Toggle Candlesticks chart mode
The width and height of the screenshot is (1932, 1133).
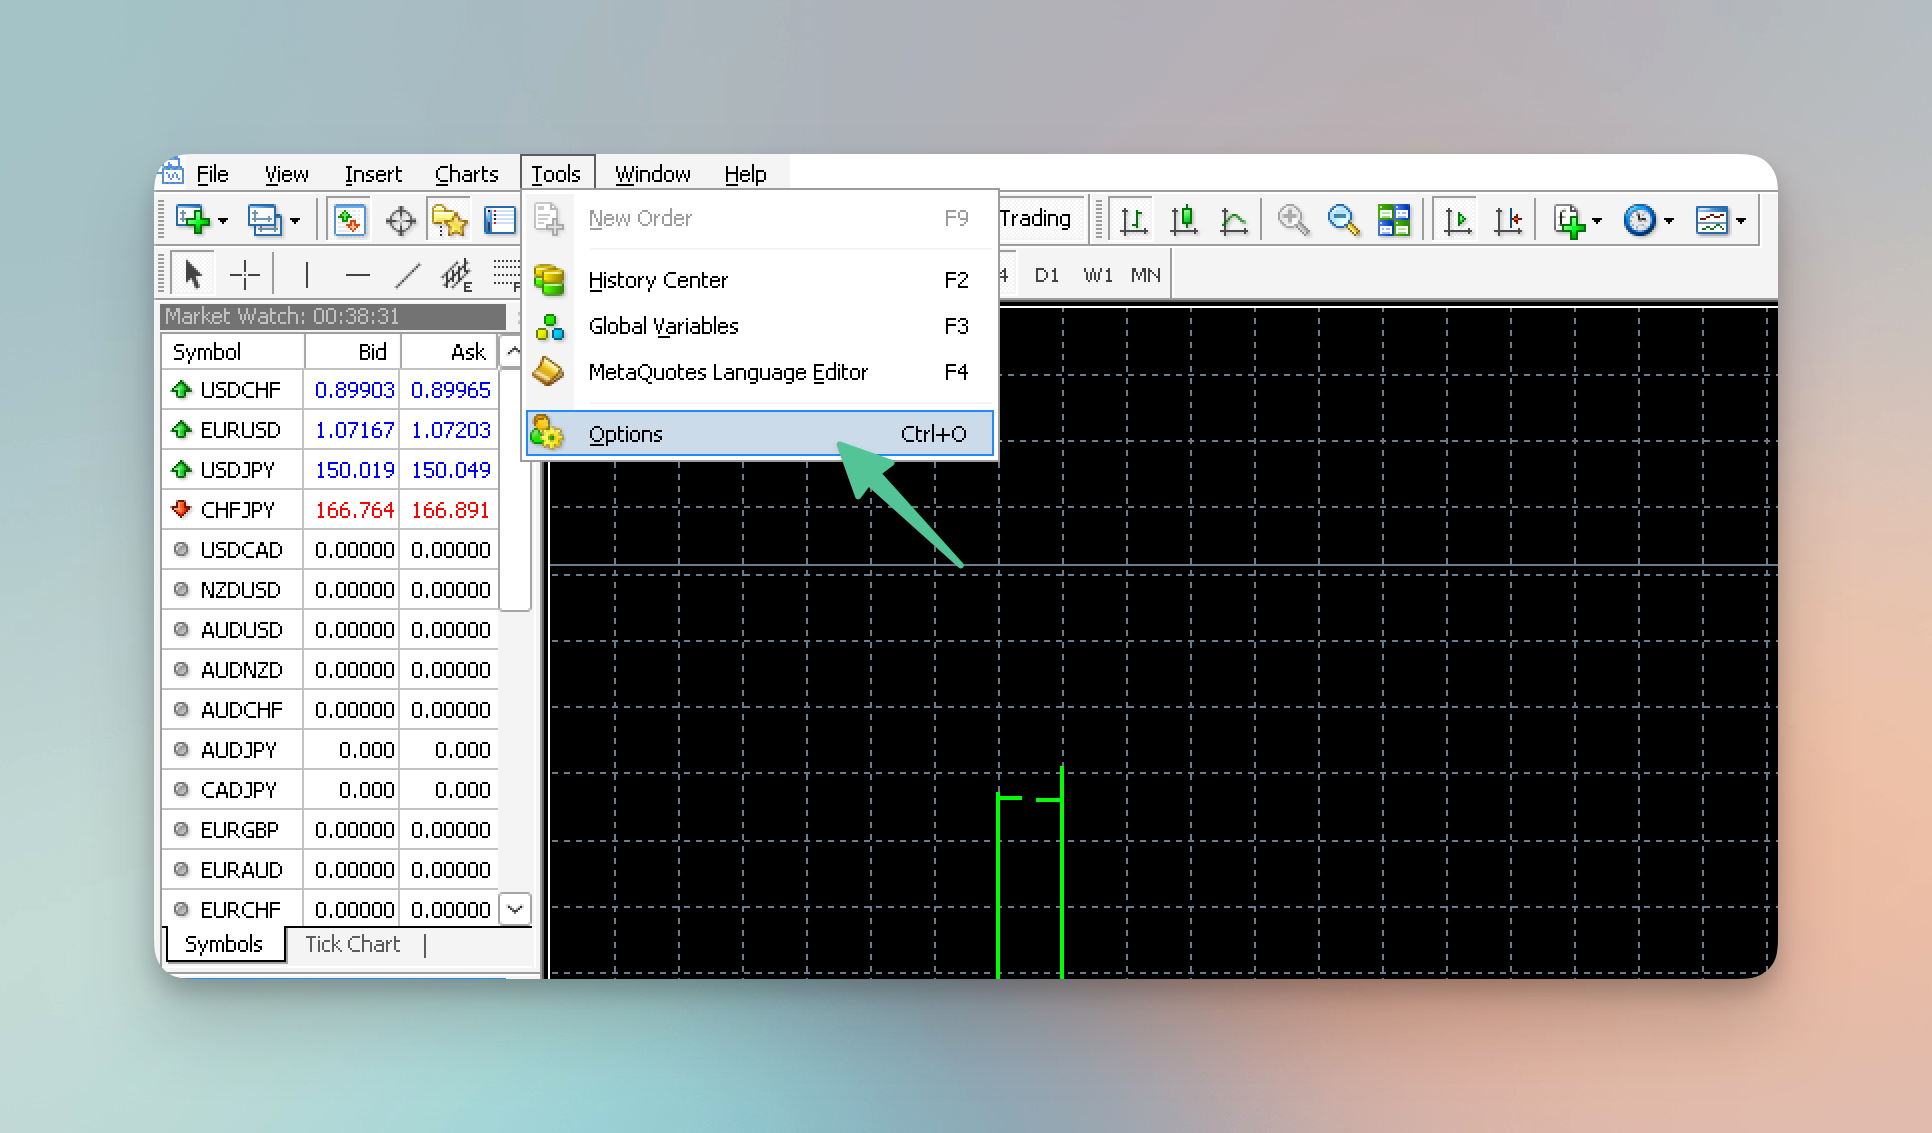pos(1184,220)
